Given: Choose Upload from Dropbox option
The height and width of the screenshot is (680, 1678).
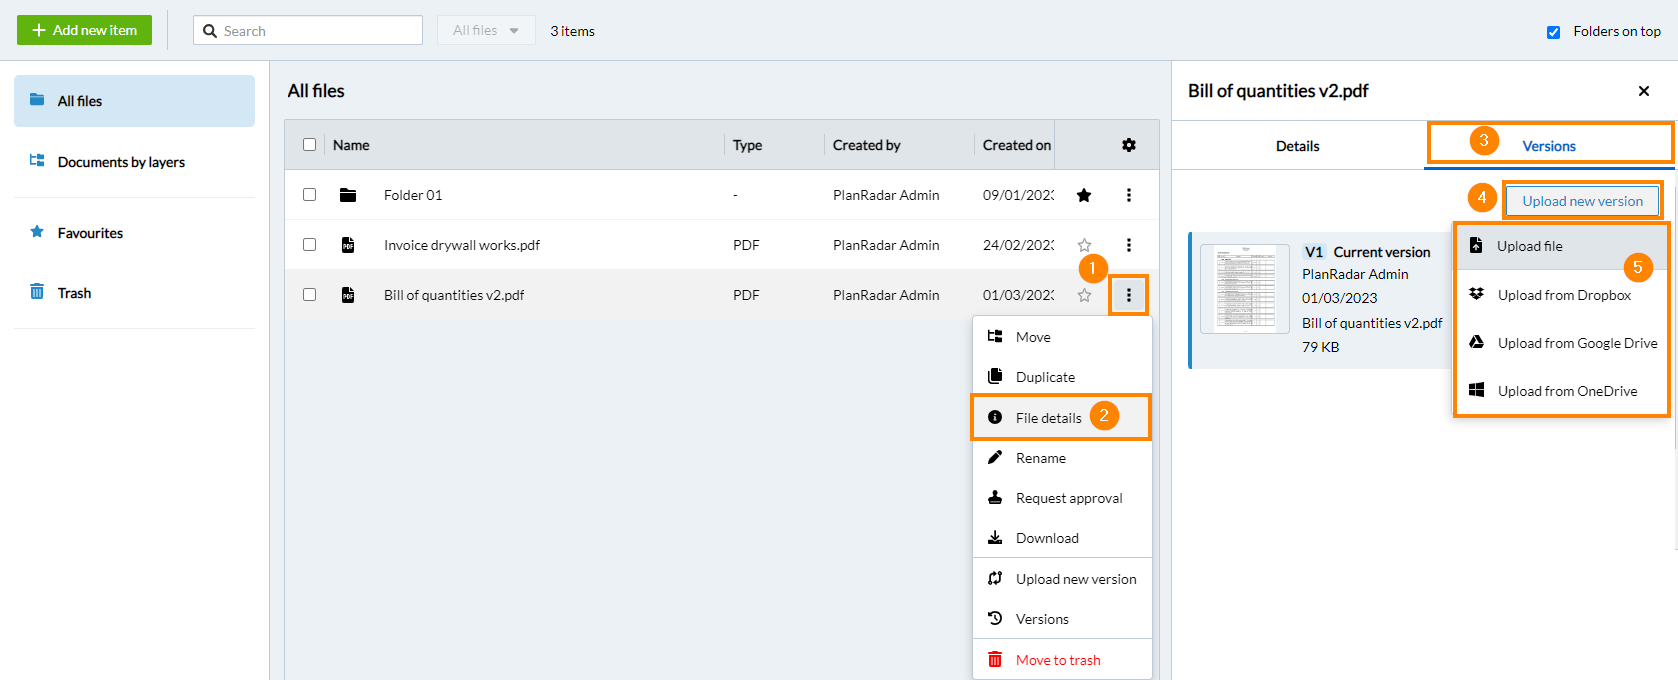Looking at the screenshot, I should point(1563,295).
